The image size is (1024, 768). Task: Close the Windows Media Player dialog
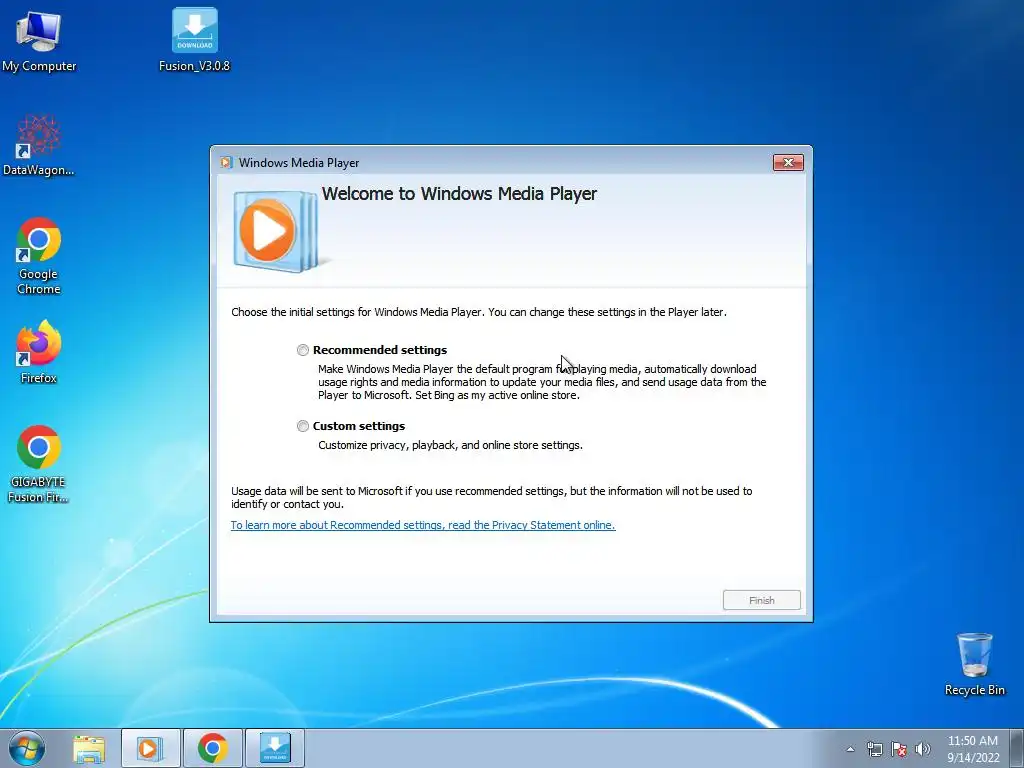click(788, 163)
